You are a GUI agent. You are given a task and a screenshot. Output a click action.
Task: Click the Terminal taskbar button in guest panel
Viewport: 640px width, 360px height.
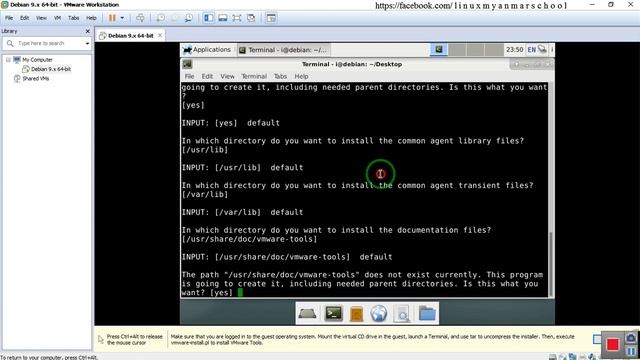click(283, 50)
